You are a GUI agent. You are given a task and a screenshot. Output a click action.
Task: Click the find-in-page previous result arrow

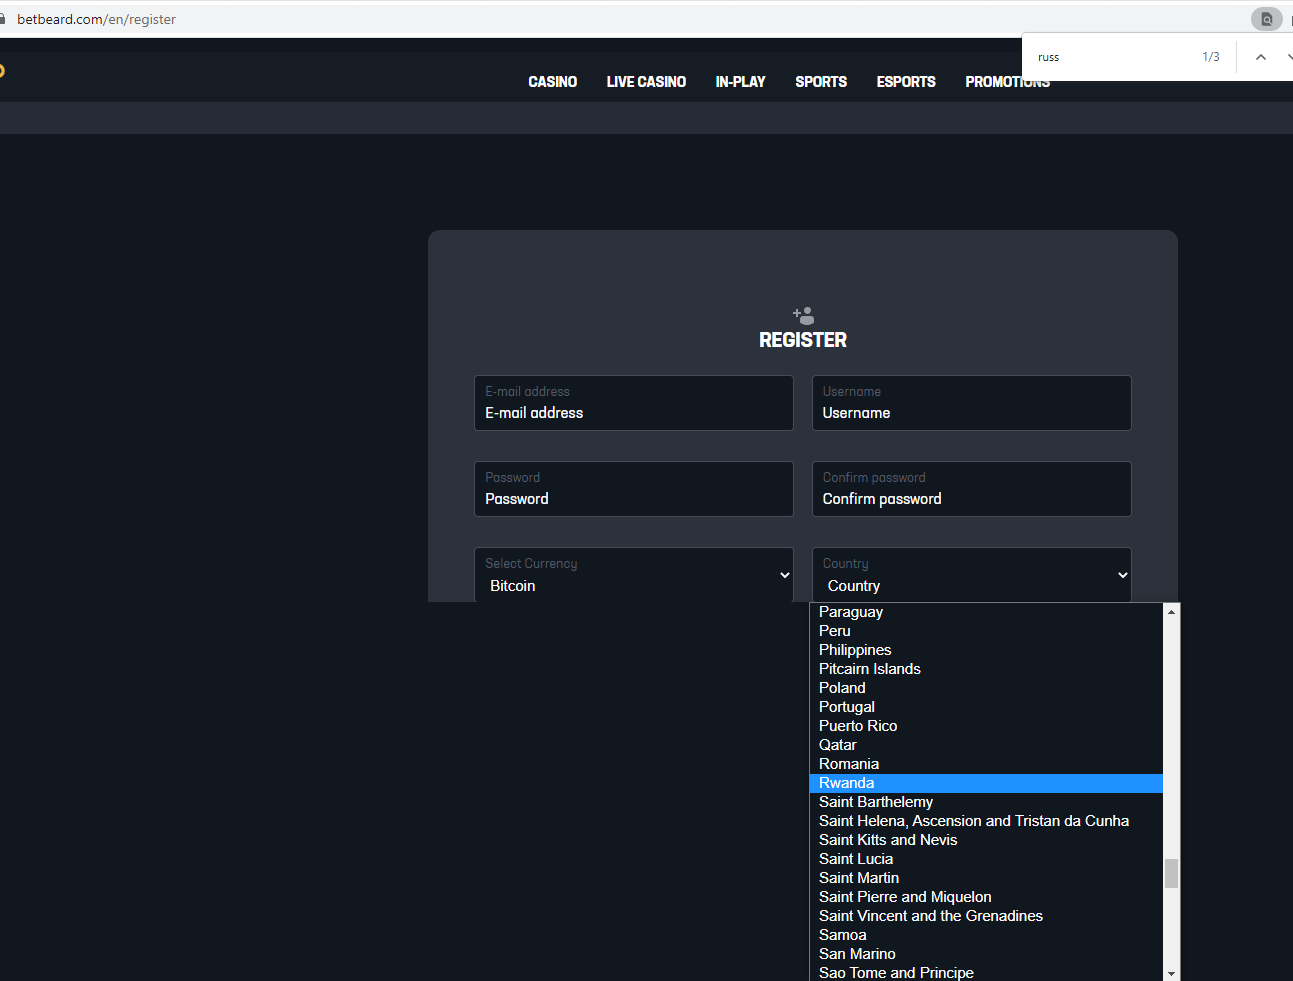pos(1260,57)
